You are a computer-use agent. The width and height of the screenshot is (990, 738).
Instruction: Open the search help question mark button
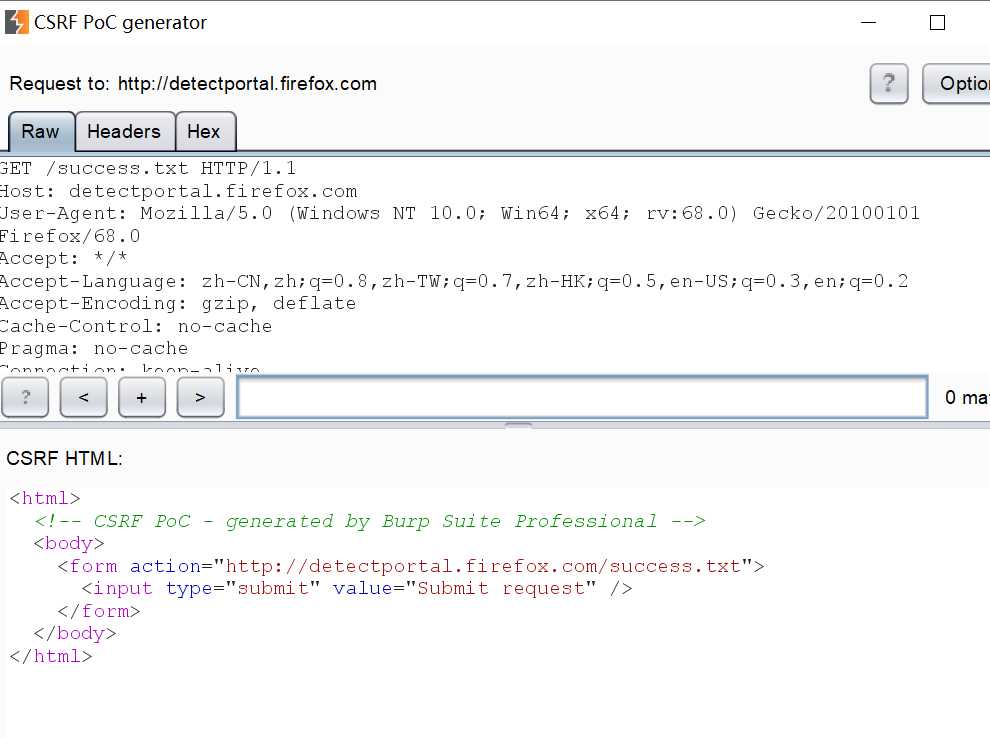pyautogui.click(x=25, y=397)
